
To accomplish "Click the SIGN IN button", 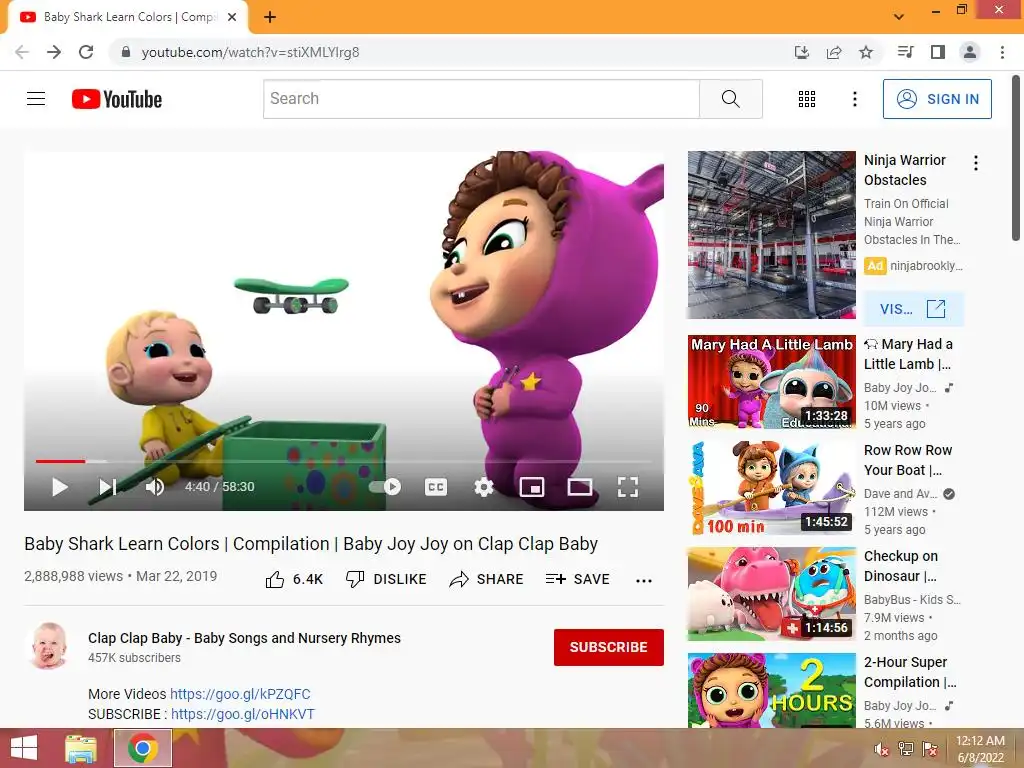I will (x=937, y=99).
